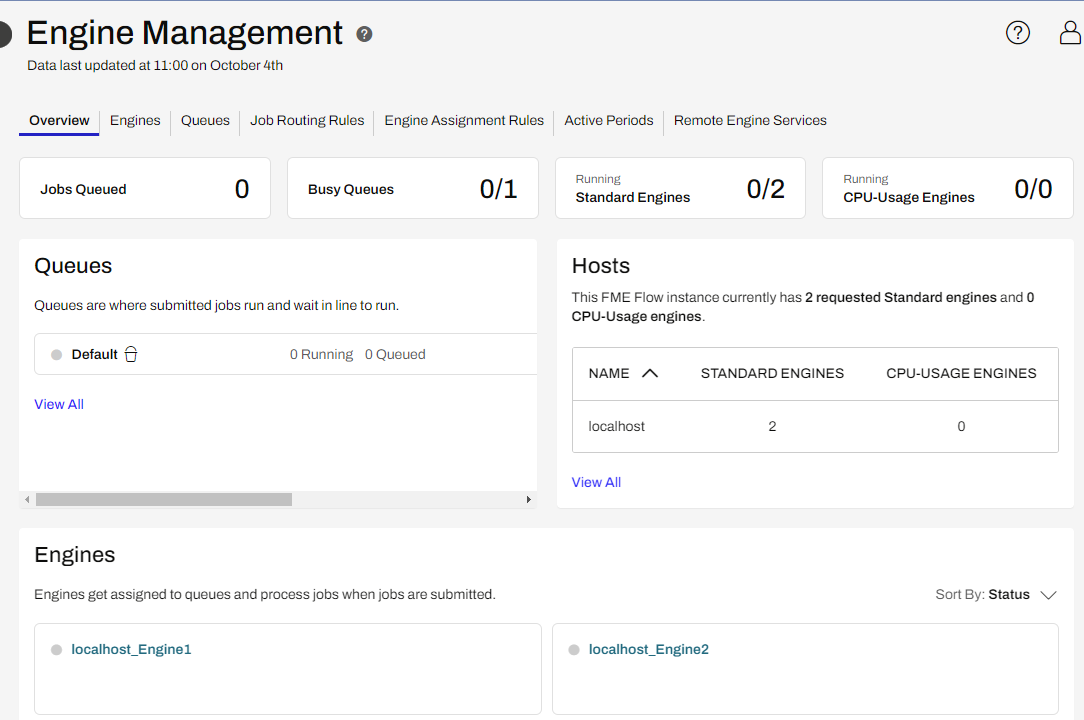Open the Job Routing Rules tab

(x=307, y=120)
